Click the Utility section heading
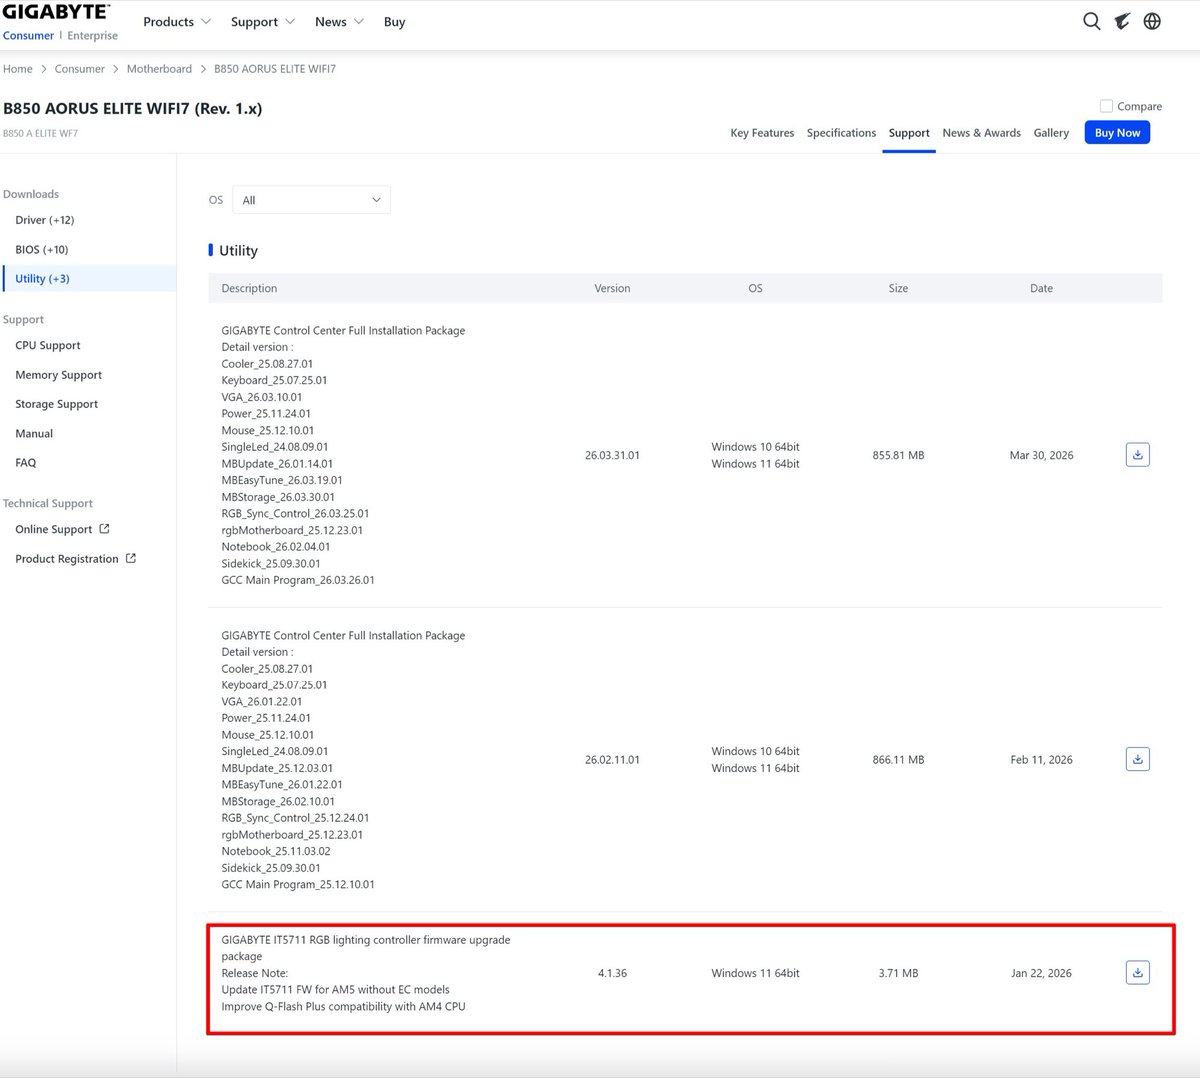Viewport: 1200px width, 1078px height. pos(238,251)
